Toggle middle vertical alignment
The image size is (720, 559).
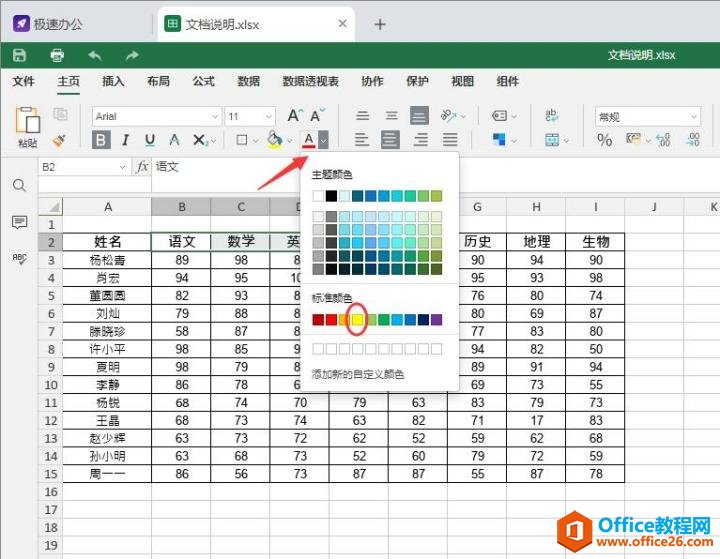[x=391, y=115]
